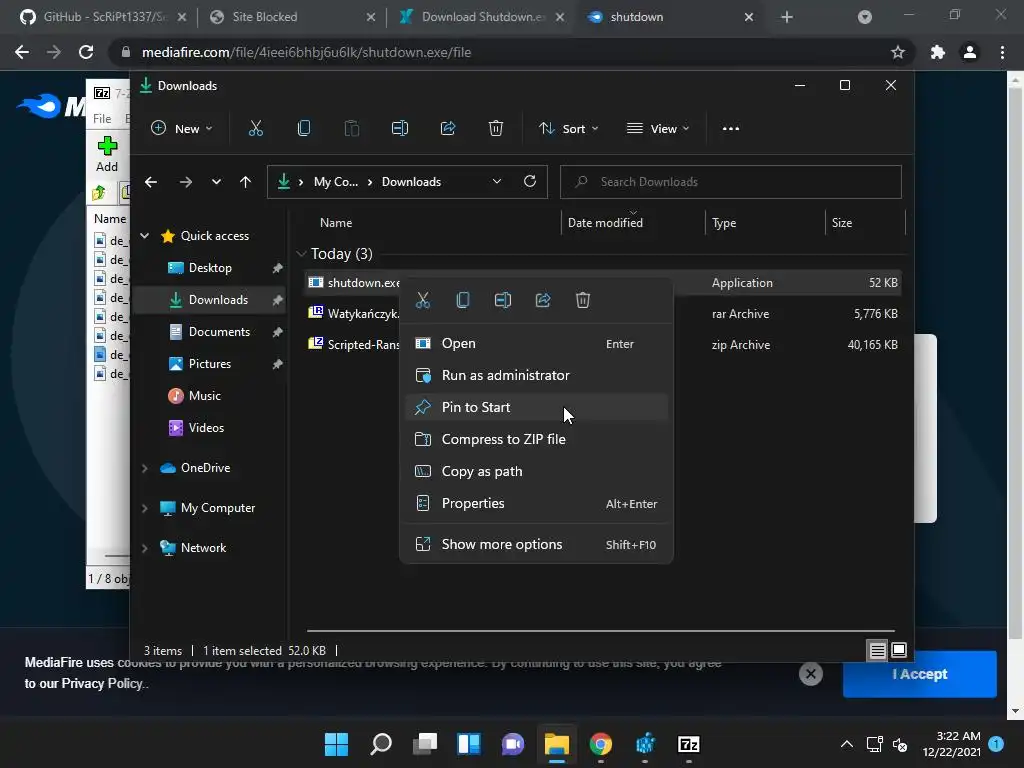This screenshot has width=1024, height=768.
Task: Choose Open from the context menu
Action: coord(536,344)
